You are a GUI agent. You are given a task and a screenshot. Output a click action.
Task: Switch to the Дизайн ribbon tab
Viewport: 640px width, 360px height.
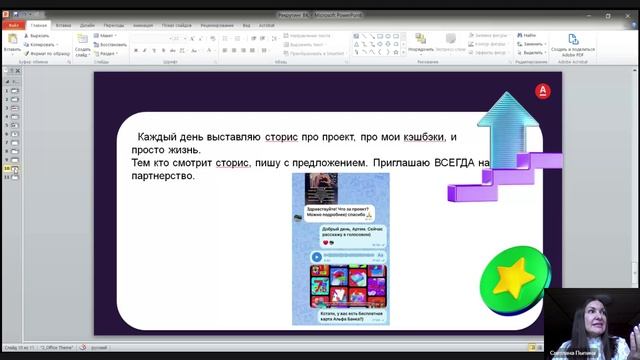(87, 25)
